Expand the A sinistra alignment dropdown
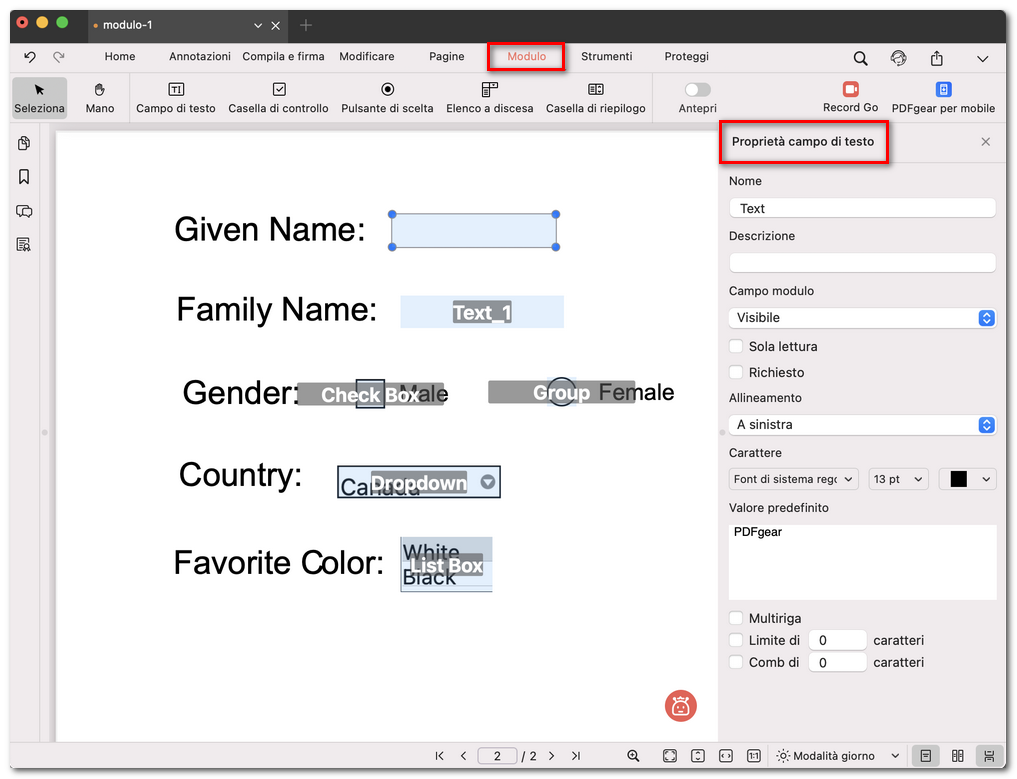 [862, 425]
